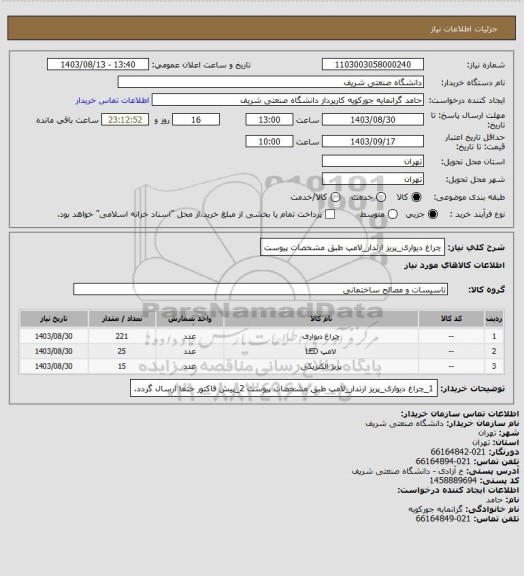This screenshot has height=576, width=524.
Task: Click the واحد شمارش column header
Action: [x=190, y=319]
